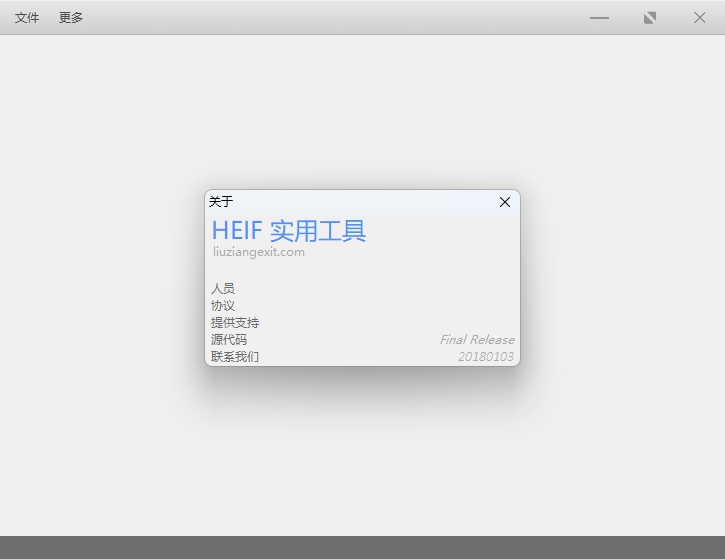The image size is (725, 559).
Task: Click the 20180103 version number
Action: (x=485, y=357)
